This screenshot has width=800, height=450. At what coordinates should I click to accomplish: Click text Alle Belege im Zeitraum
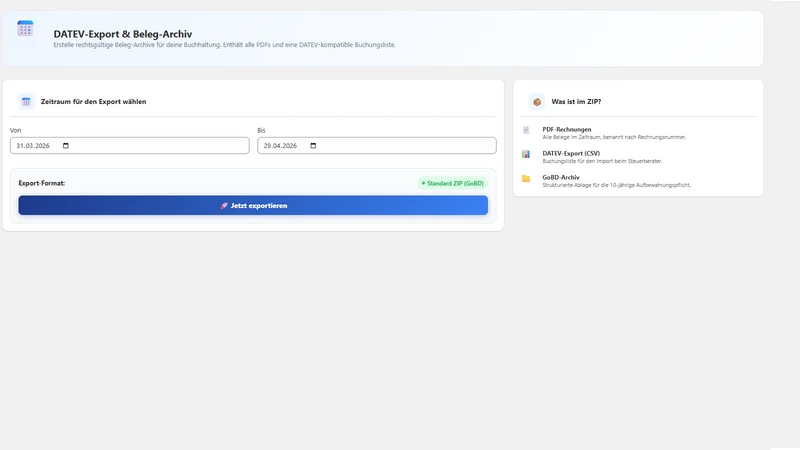click(x=614, y=137)
